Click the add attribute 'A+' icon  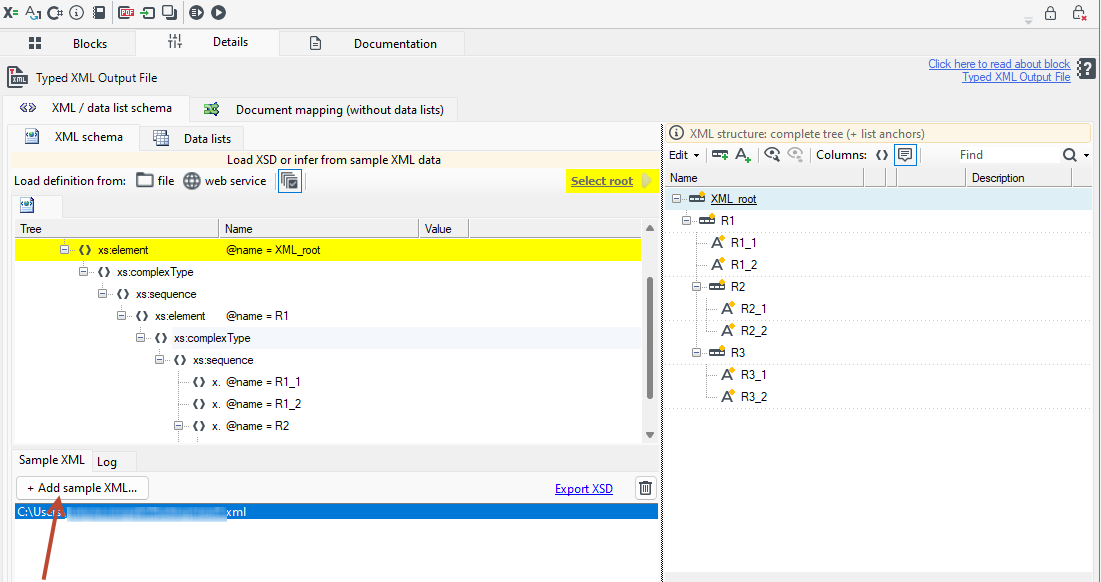pos(743,155)
